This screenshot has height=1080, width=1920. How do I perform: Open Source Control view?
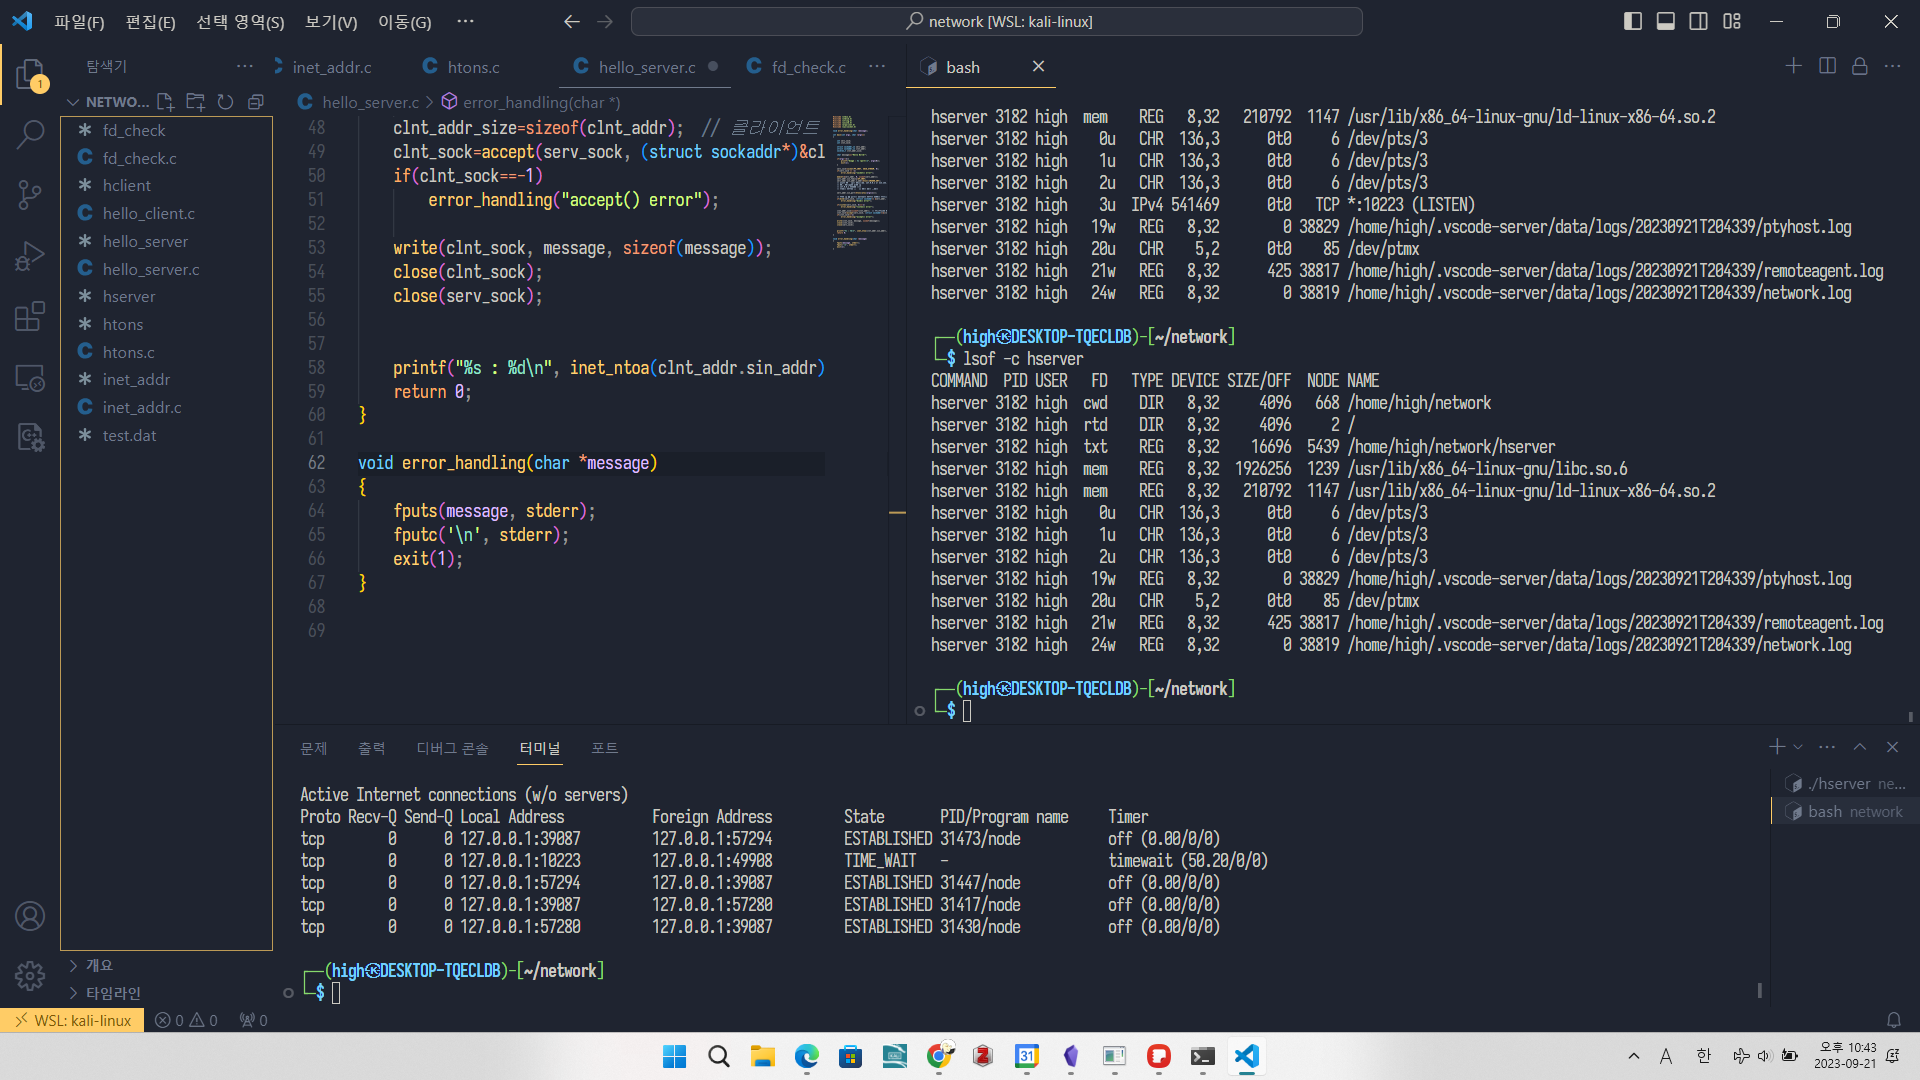pyautogui.click(x=30, y=194)
